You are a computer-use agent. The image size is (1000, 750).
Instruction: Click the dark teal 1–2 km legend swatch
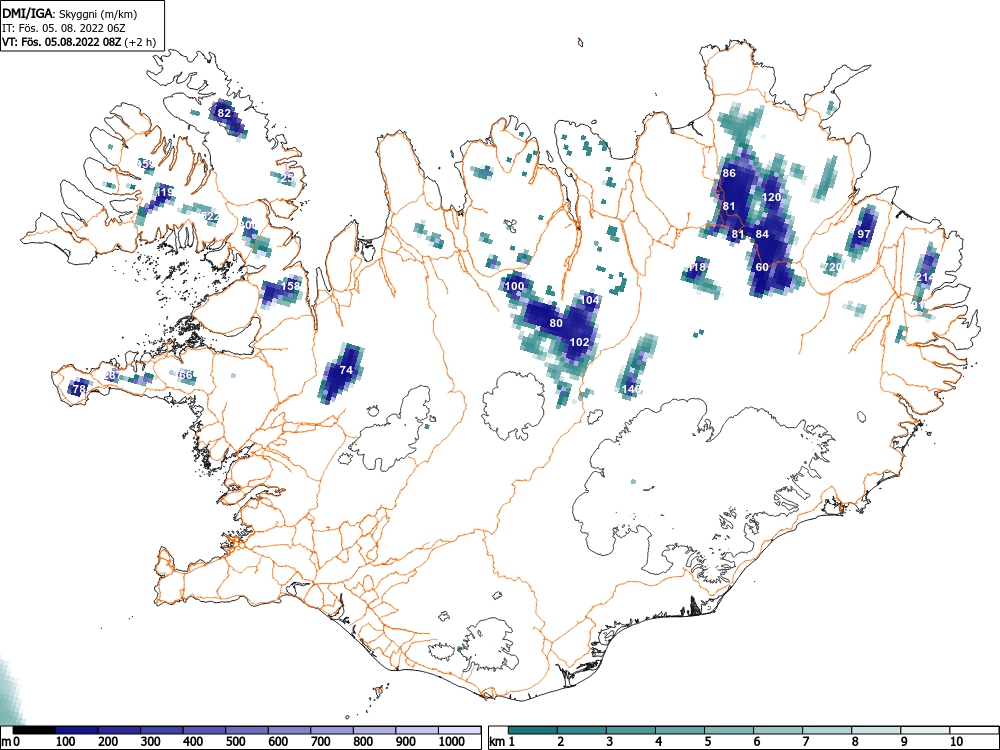pos(533,730)
